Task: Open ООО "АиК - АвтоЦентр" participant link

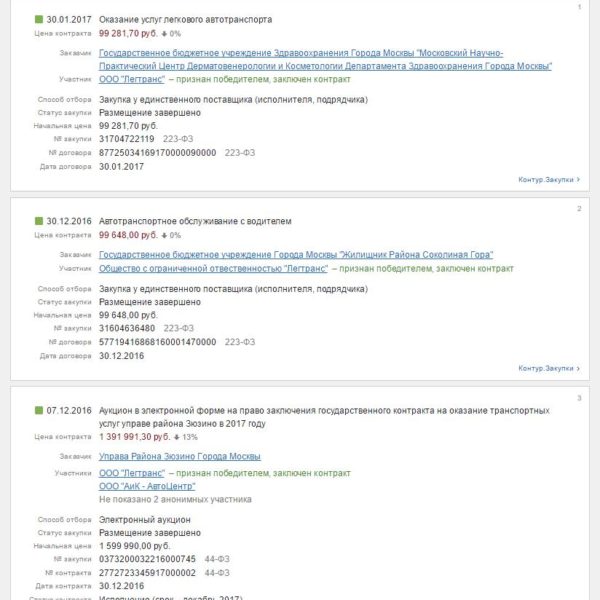Action: point(147,486)
